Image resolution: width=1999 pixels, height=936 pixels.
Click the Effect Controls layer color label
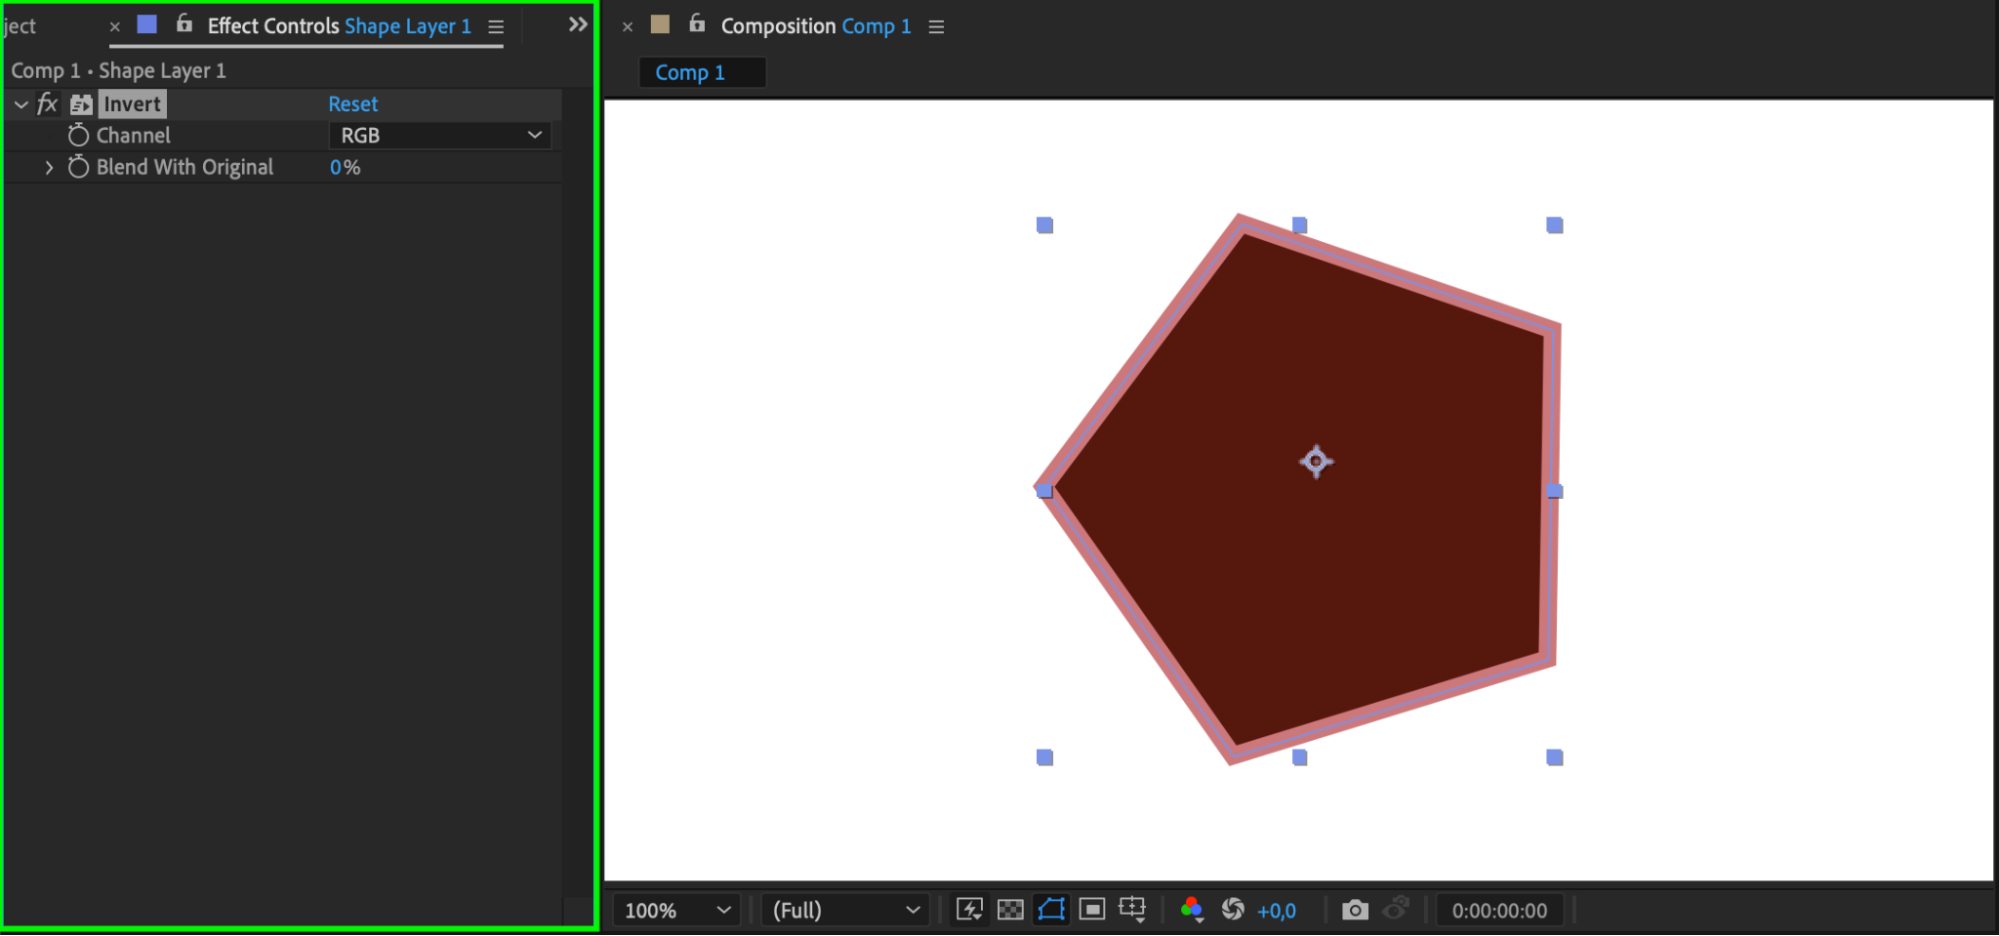tap(147, 25)
